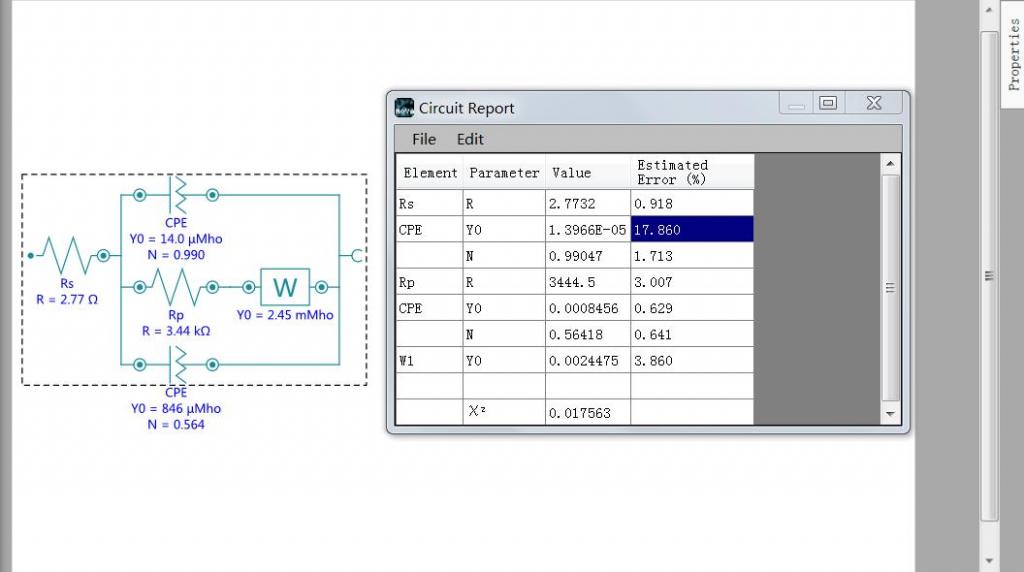
Task: Click the N = 0.564 label
Action: tap(176, 424)
